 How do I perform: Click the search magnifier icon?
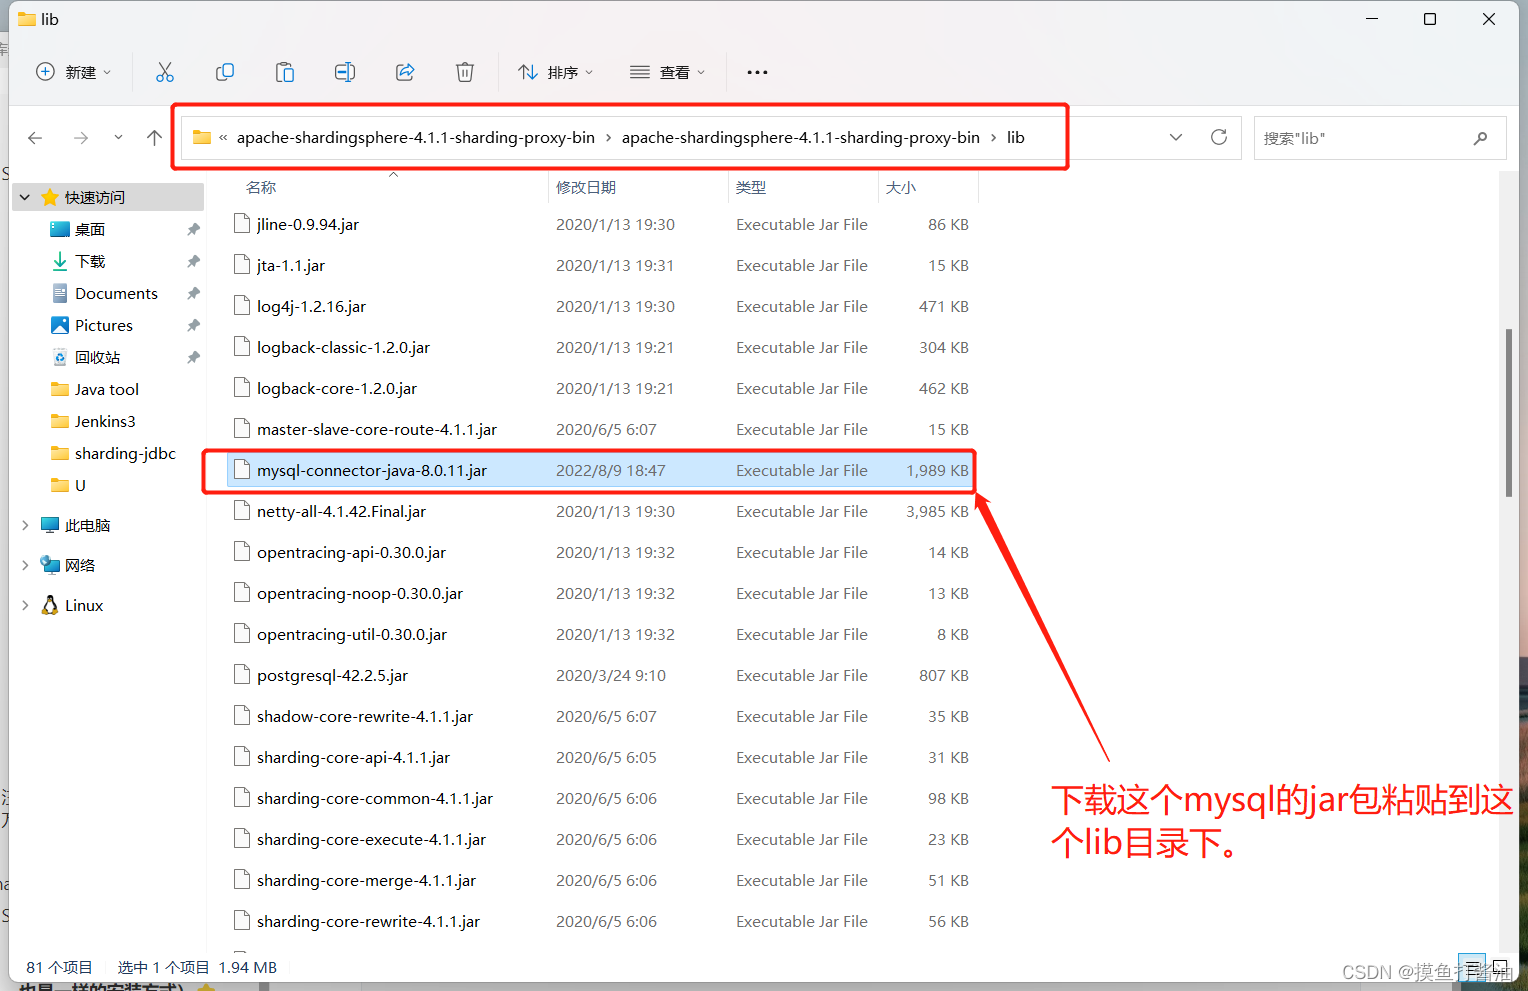coord(1480,138)
